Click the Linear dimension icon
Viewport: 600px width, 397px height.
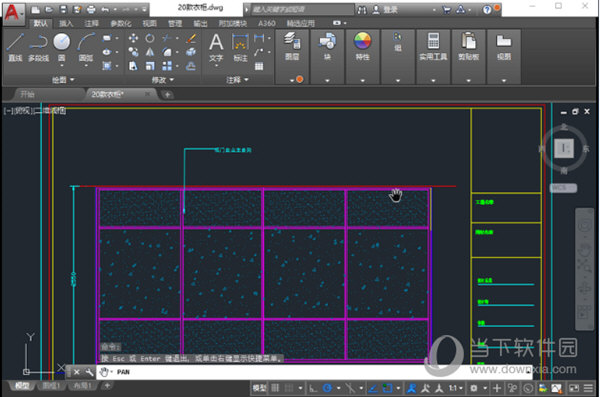tap(259, 38)
